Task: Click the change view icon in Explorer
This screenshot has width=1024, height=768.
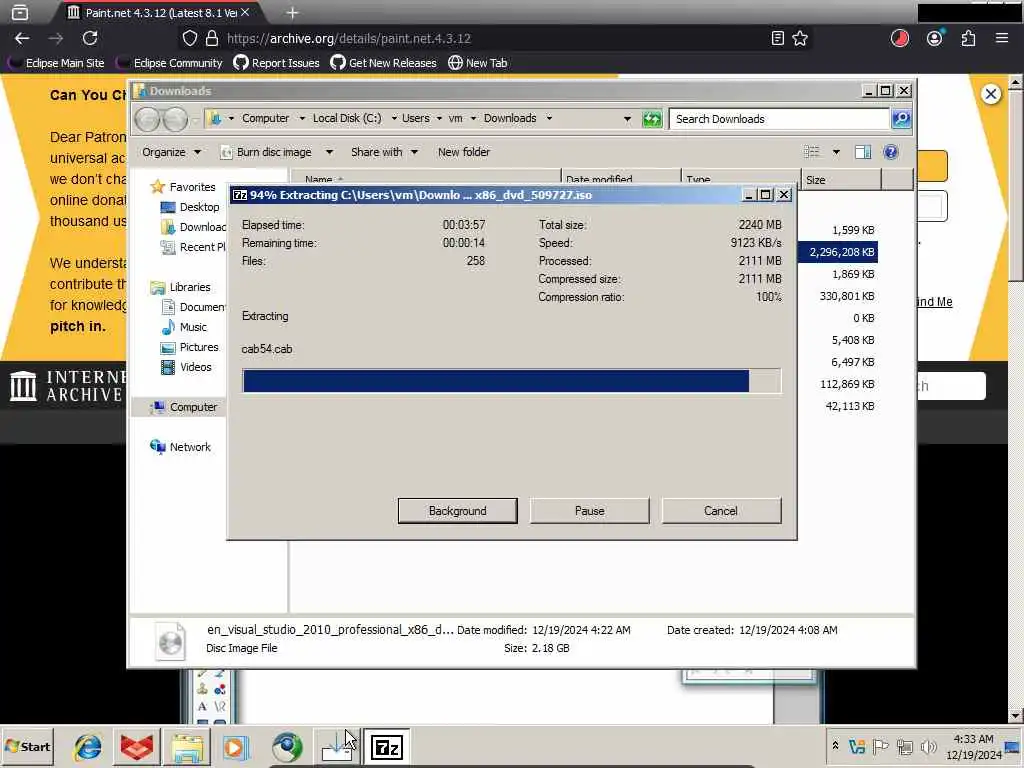Action: [812, 152]
